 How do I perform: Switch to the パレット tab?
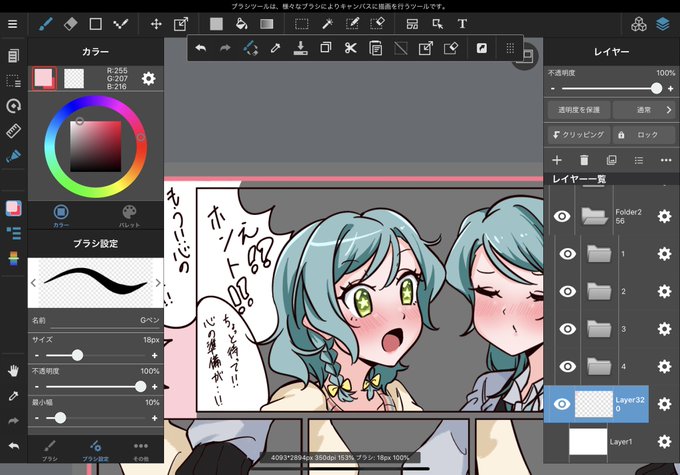click(x=129, y=216)
